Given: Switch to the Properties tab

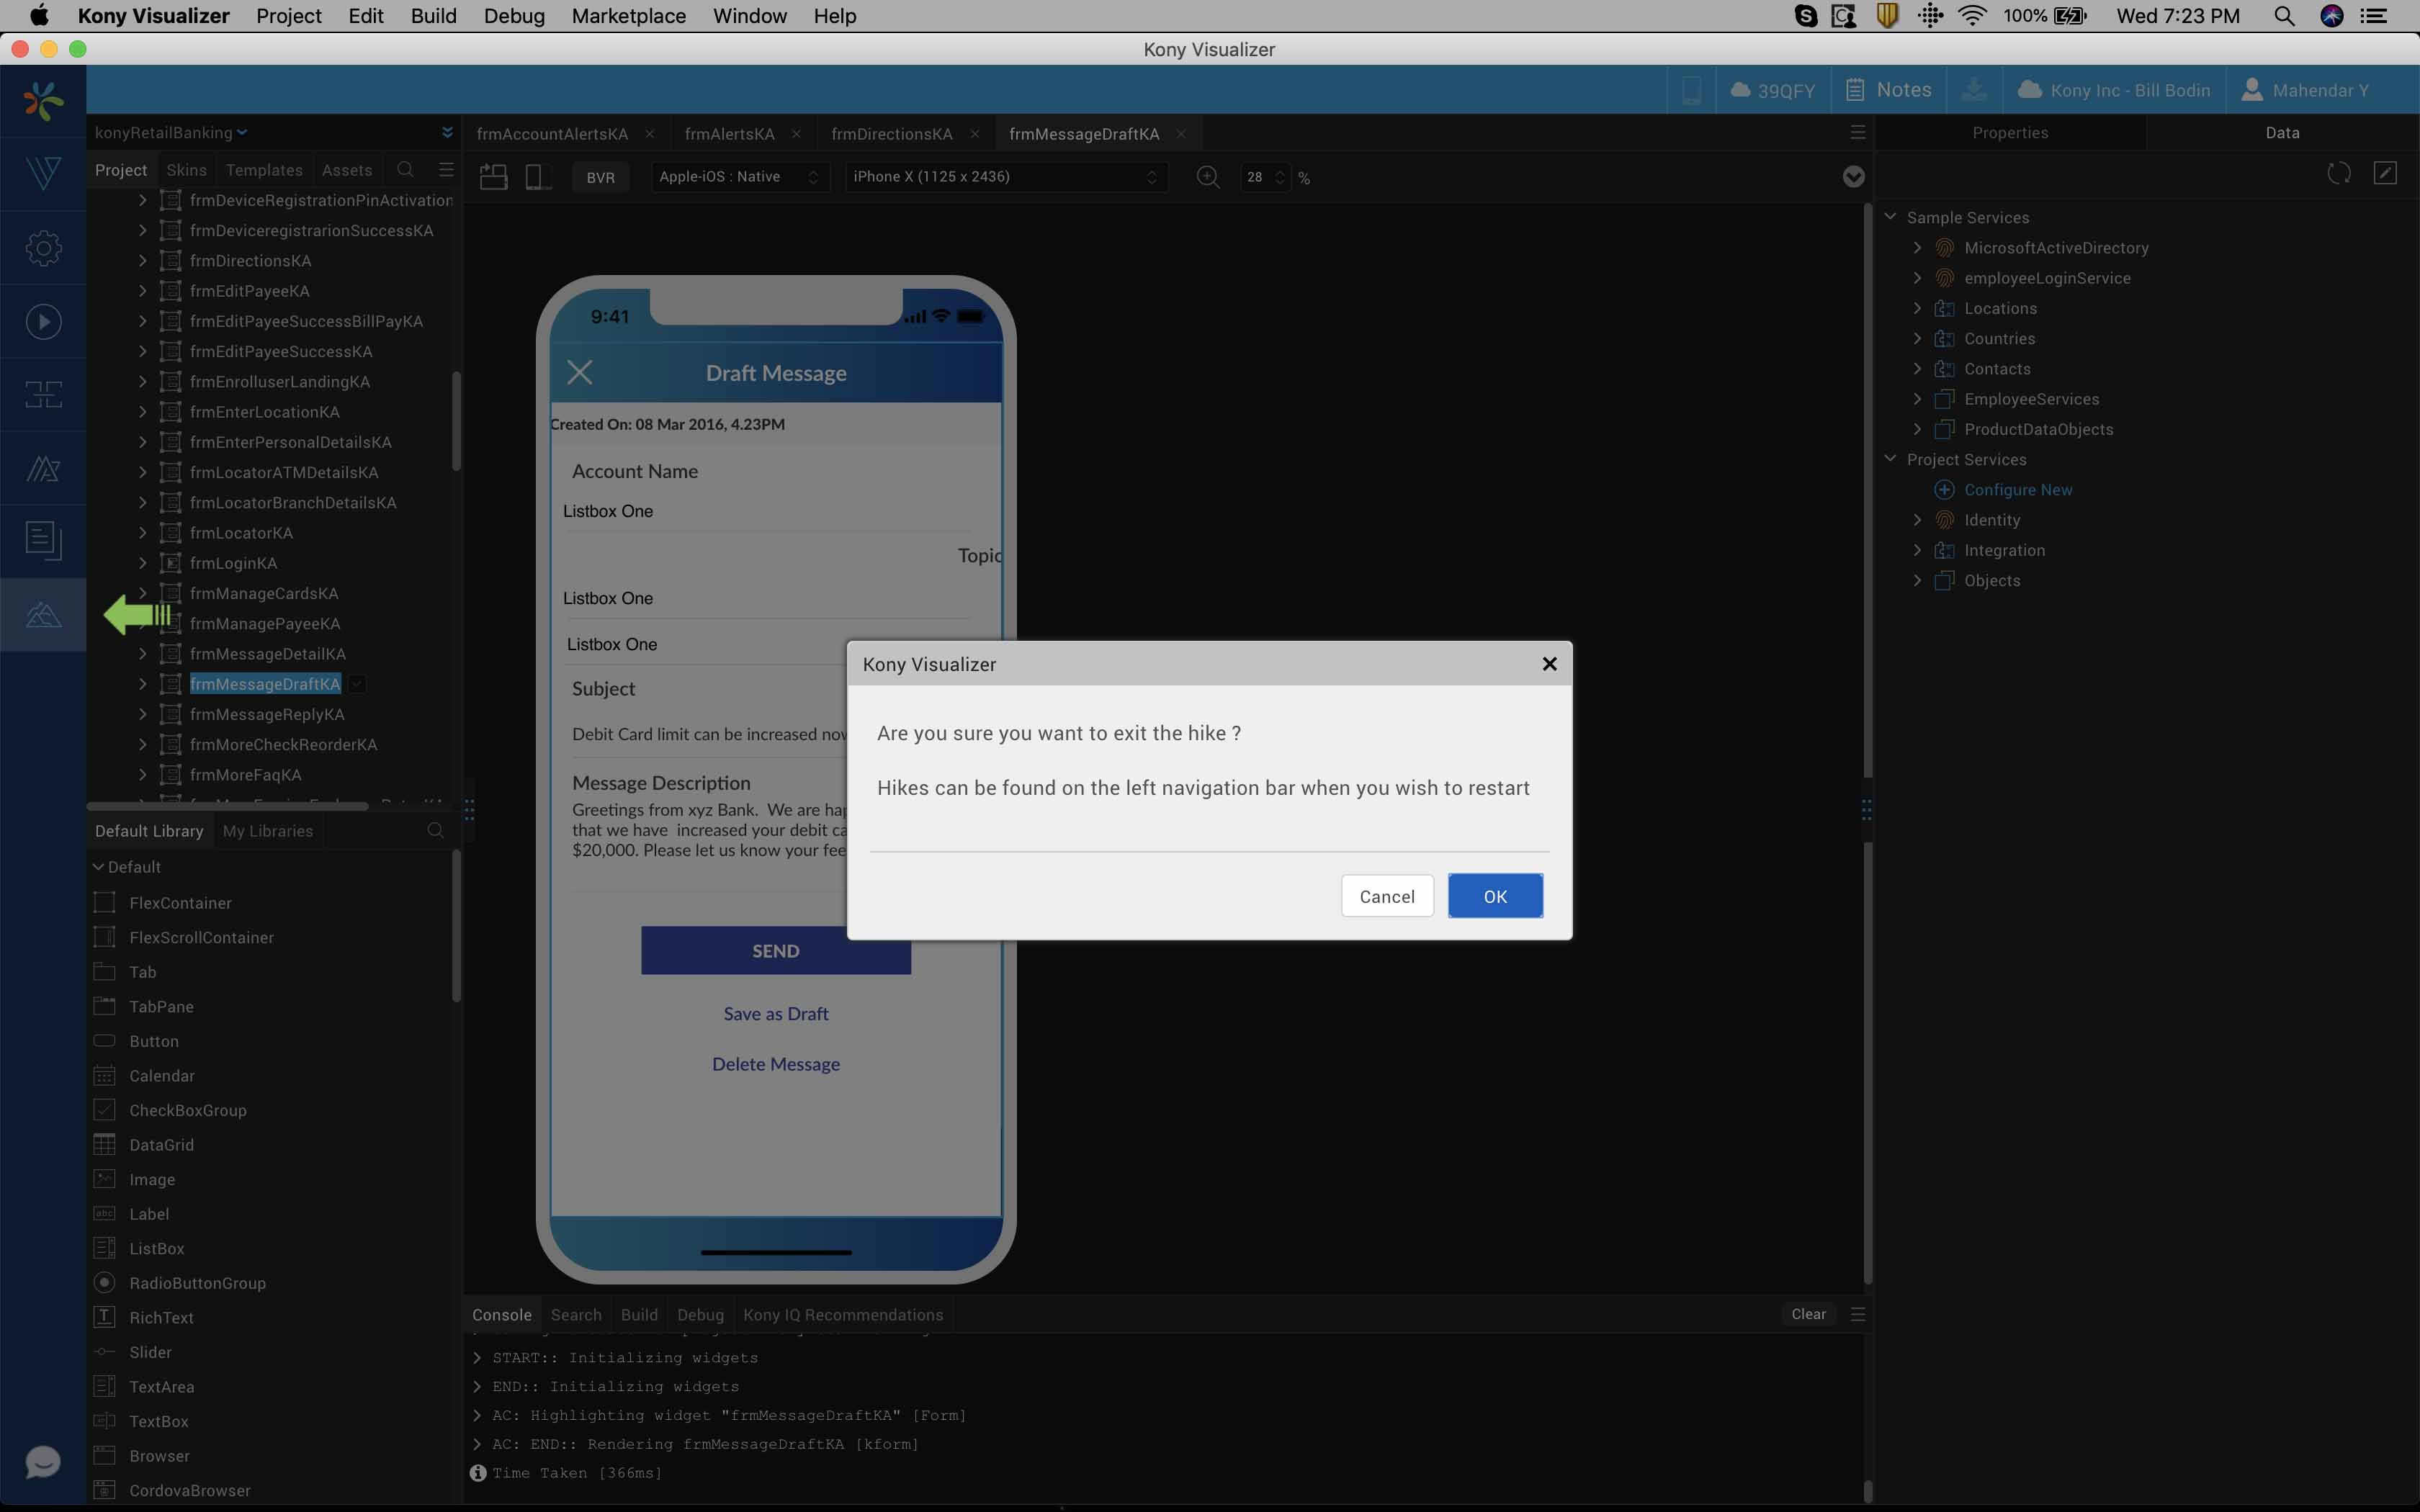Looking at the screenshot, I should click(x=2010, y=133).
